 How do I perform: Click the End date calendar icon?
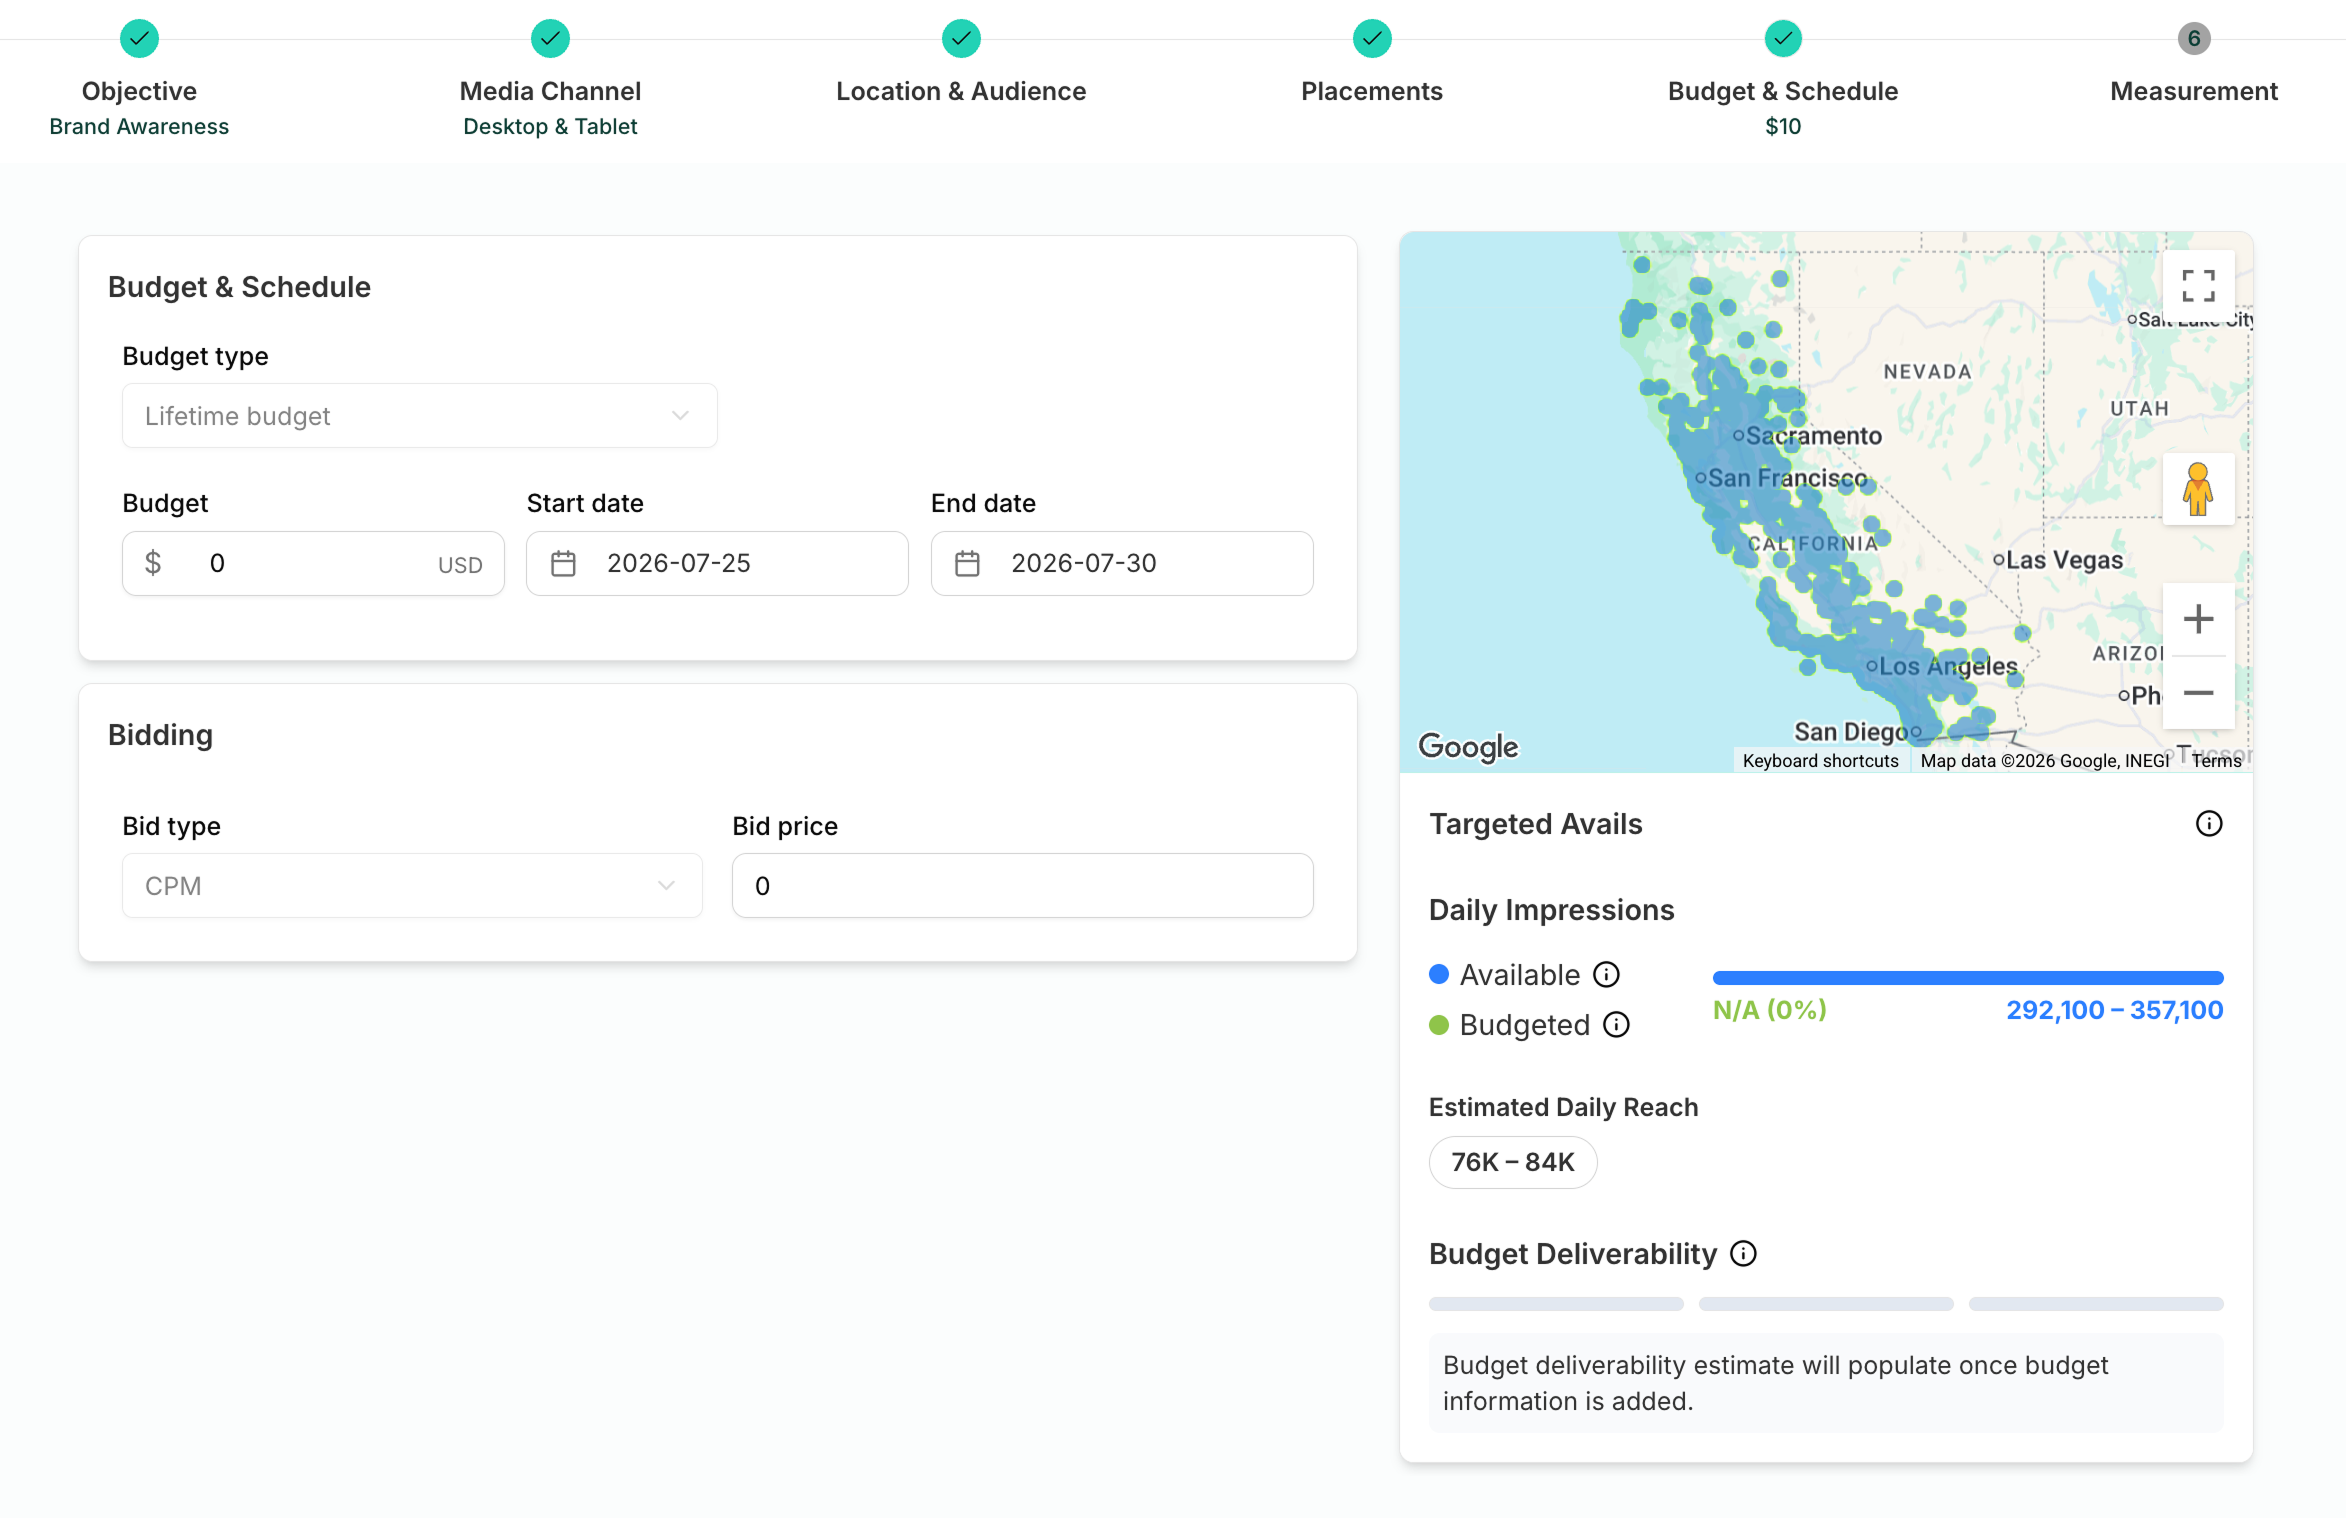click(x=967, y=564)
